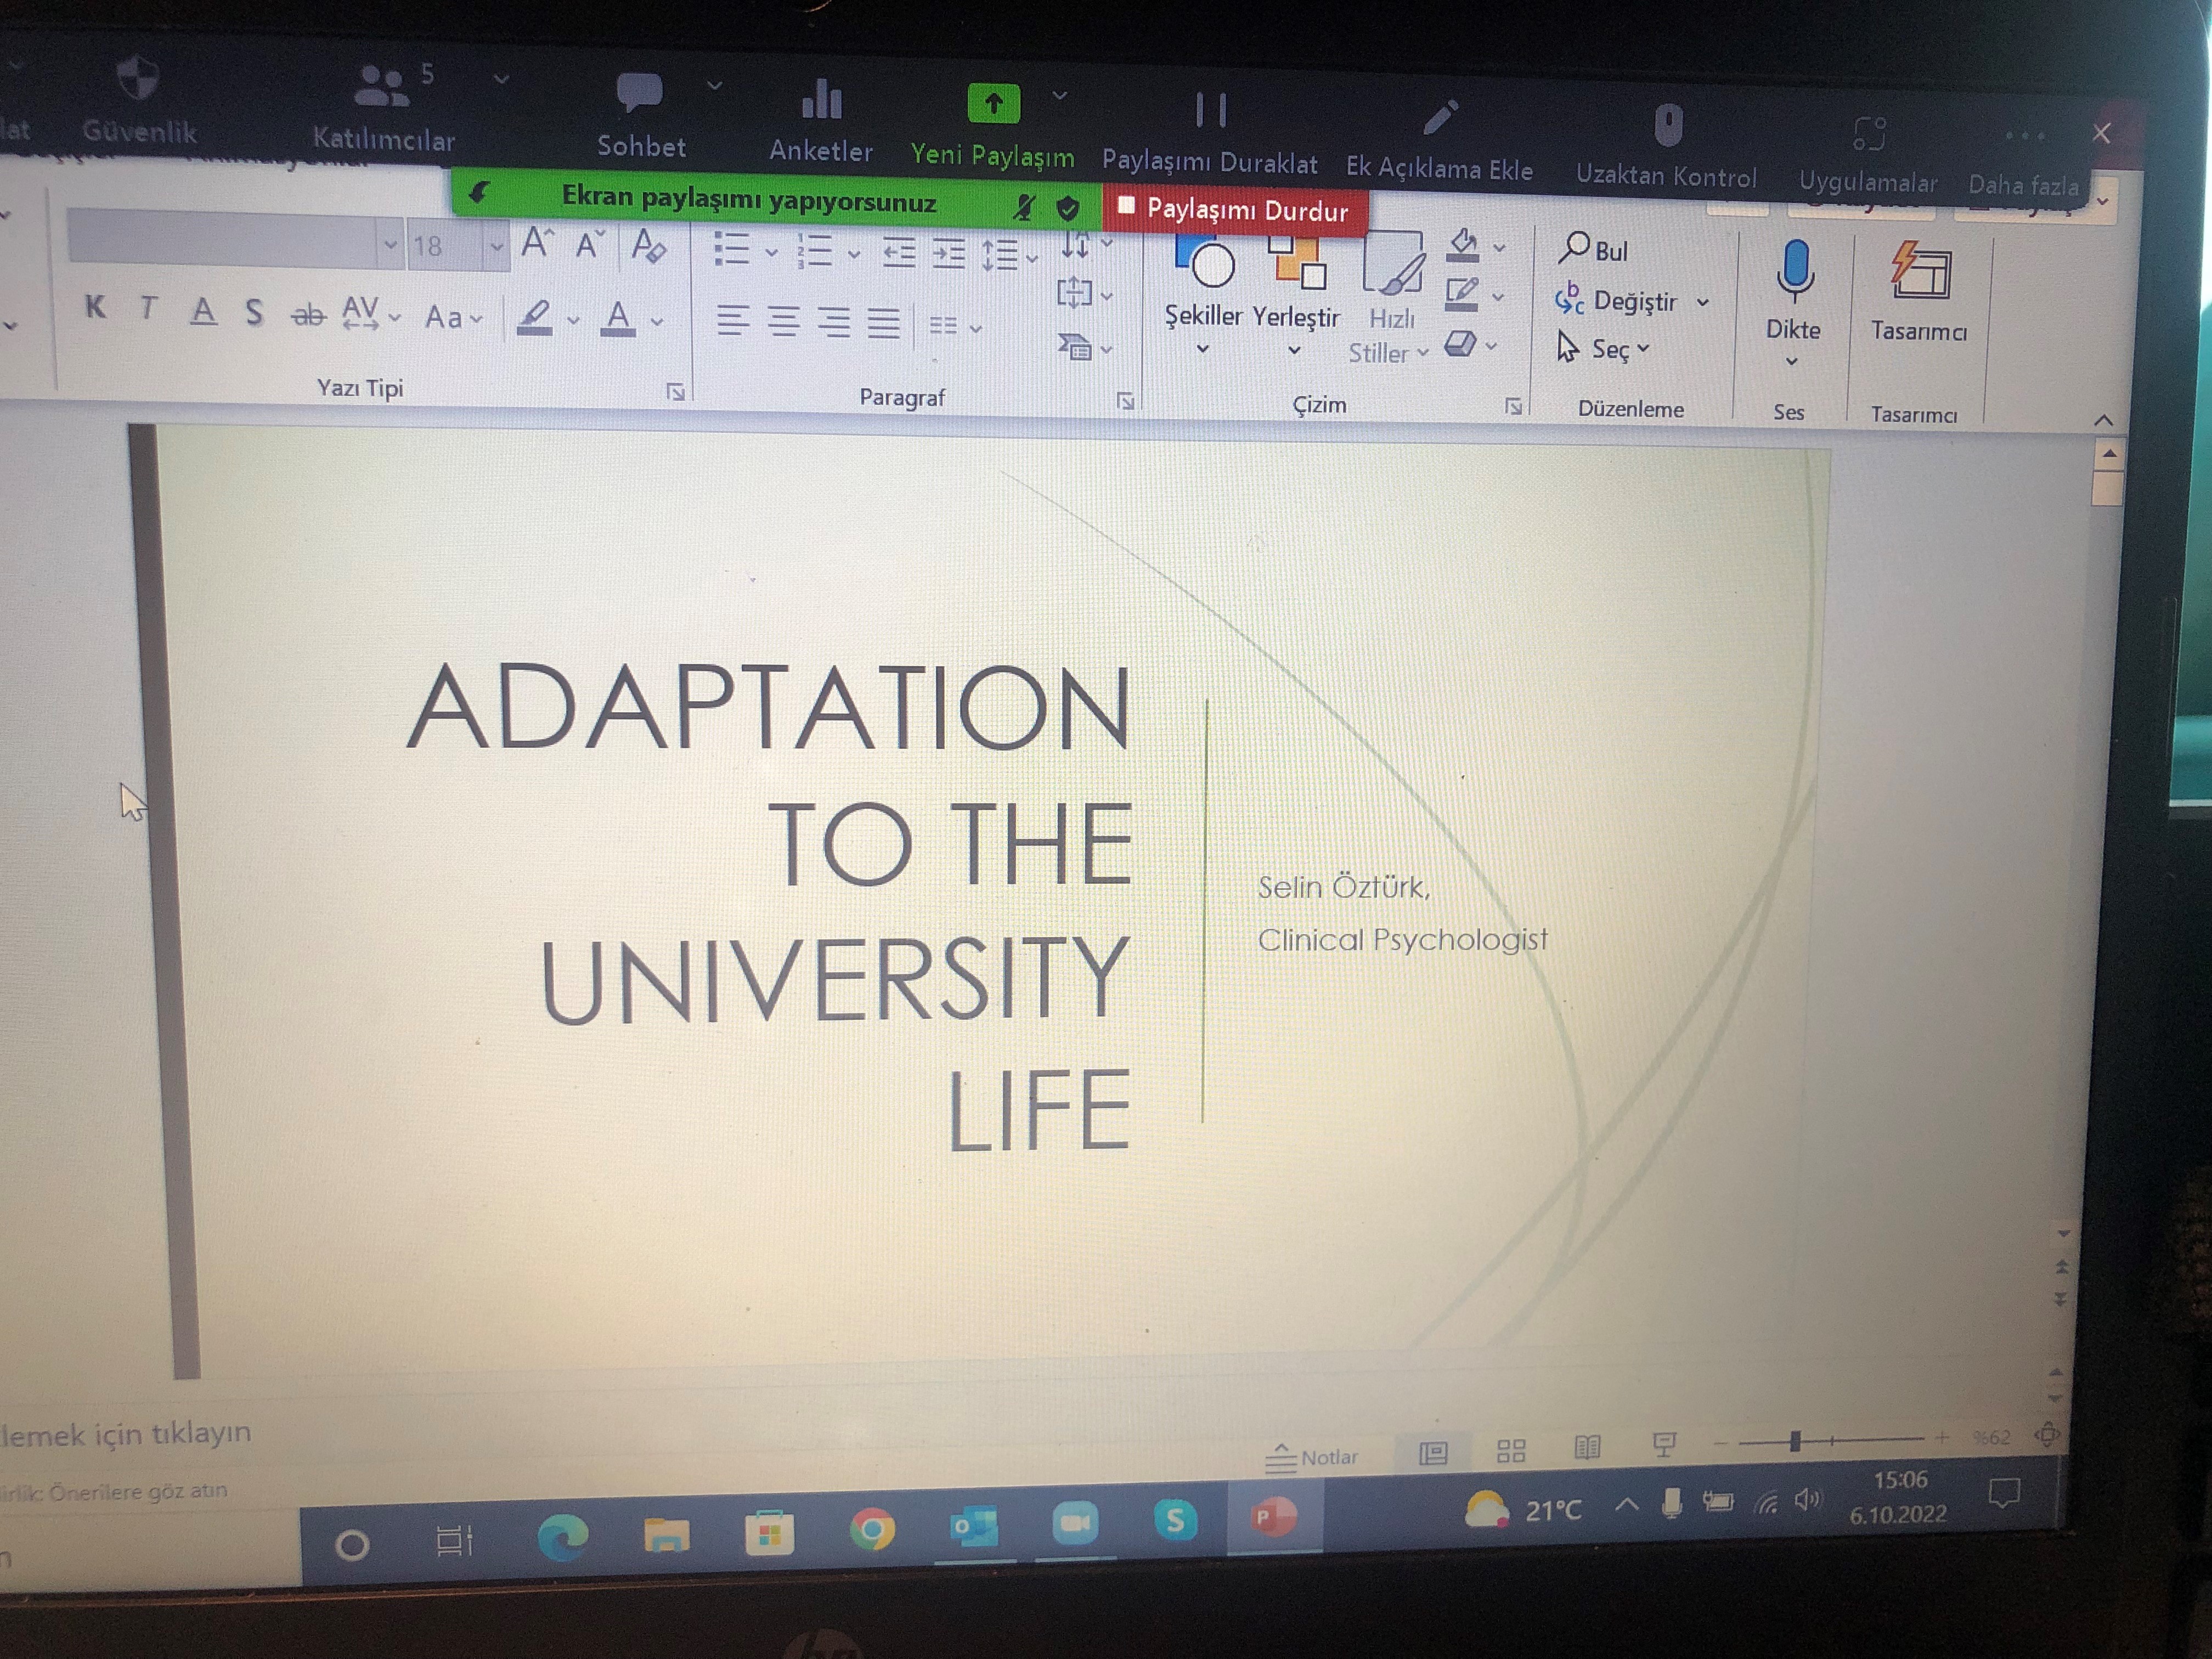Expand the Değiştir dropdown arrow
This screenshot has height=1659, width=2212.
click(1703, 302)
